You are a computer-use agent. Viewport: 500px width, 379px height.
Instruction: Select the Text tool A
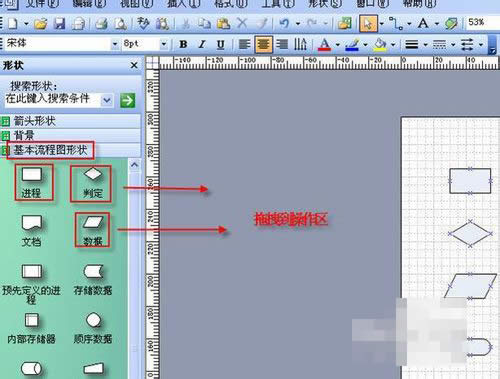pos(423,23)
